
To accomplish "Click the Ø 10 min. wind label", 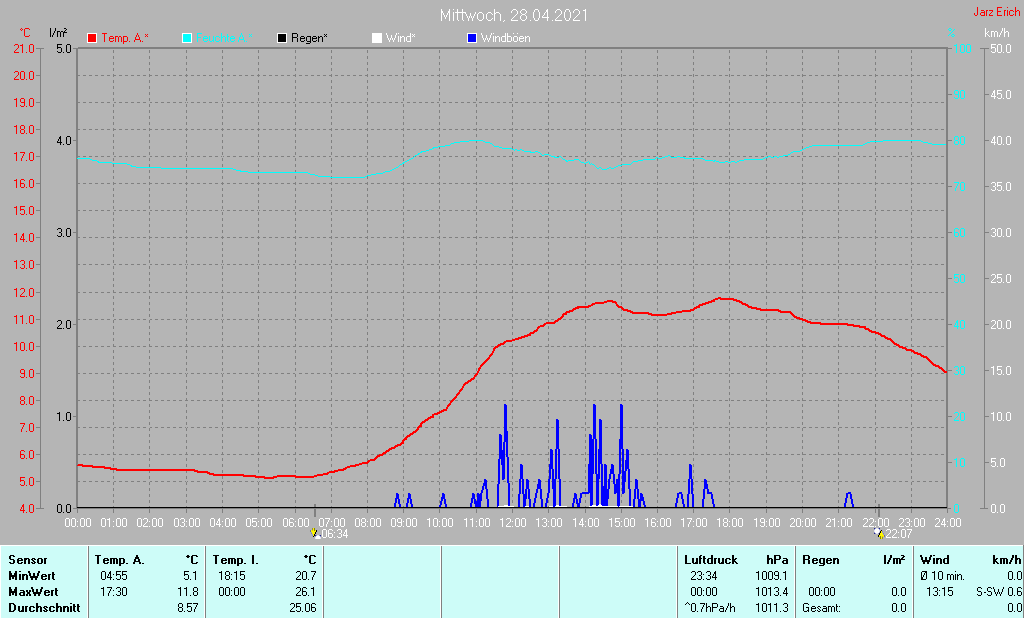I will (x=942, y=576).
